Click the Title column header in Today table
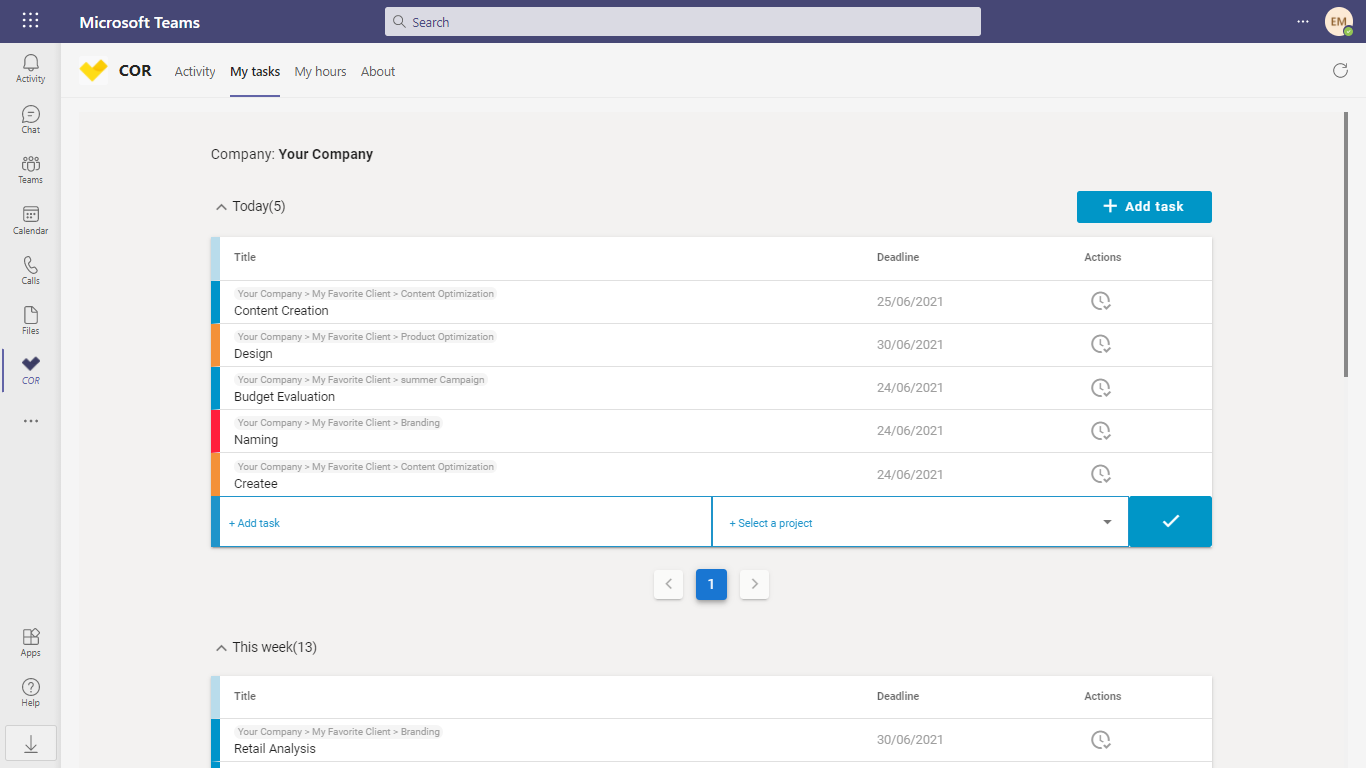This screenshot has height=768, width=1366. [245, 258]
